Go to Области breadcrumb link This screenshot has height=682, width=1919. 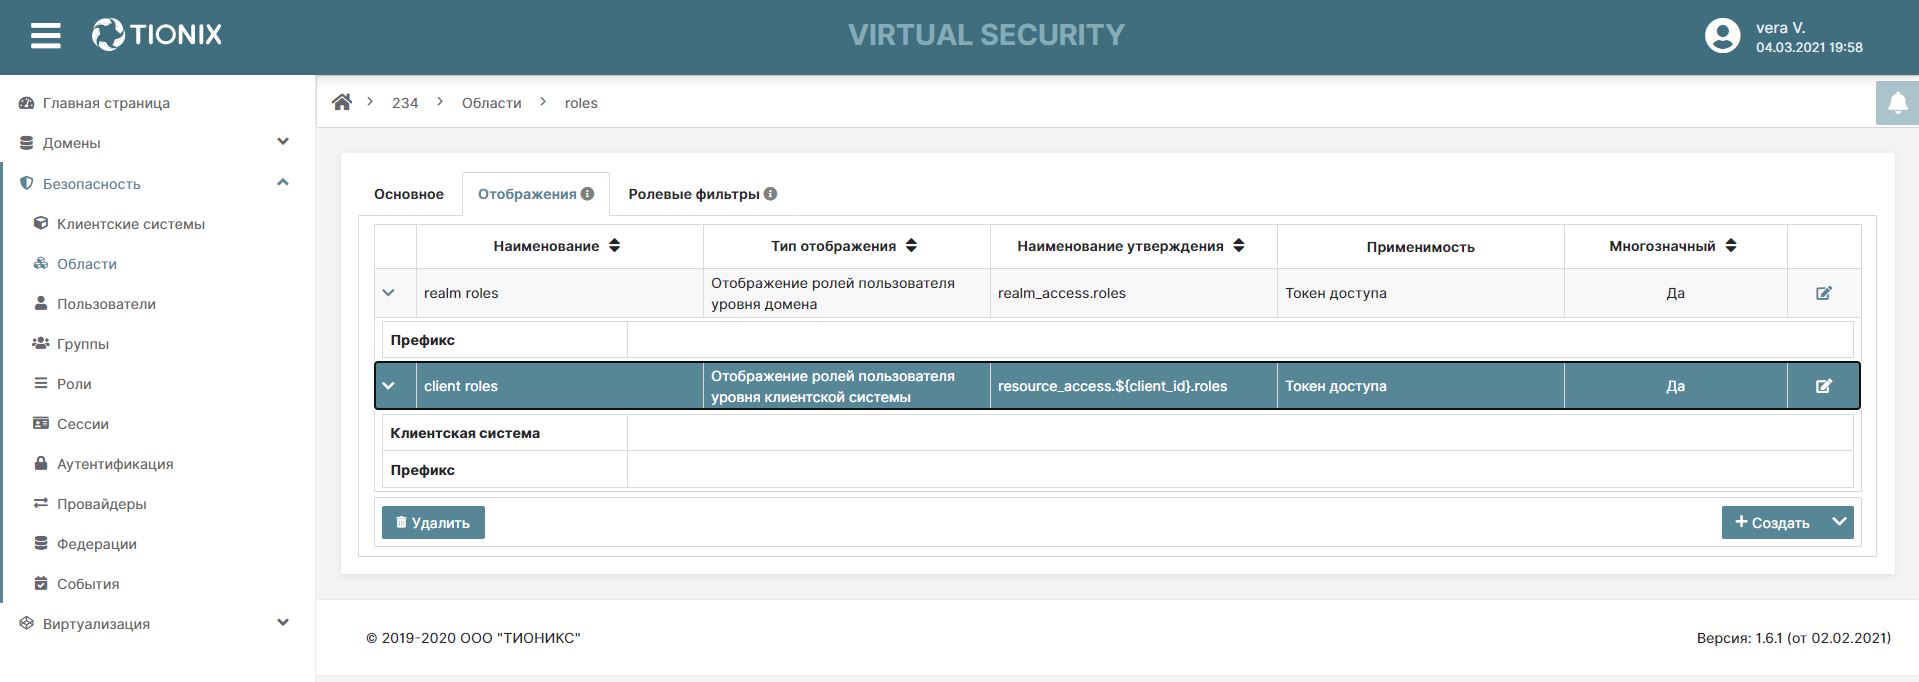coord(492,103)
